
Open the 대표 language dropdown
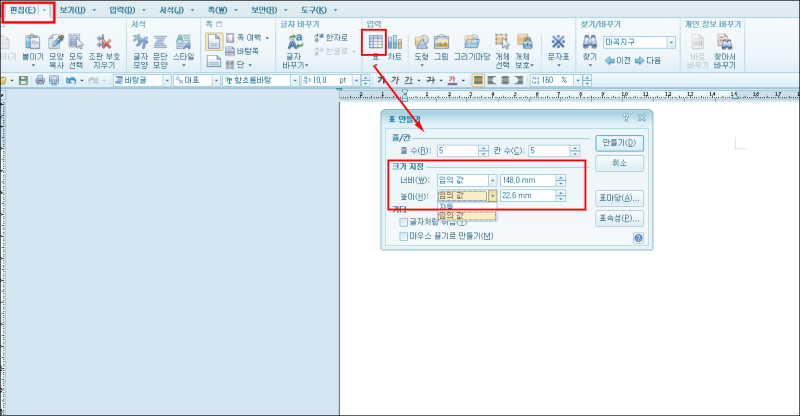(216, 81)
